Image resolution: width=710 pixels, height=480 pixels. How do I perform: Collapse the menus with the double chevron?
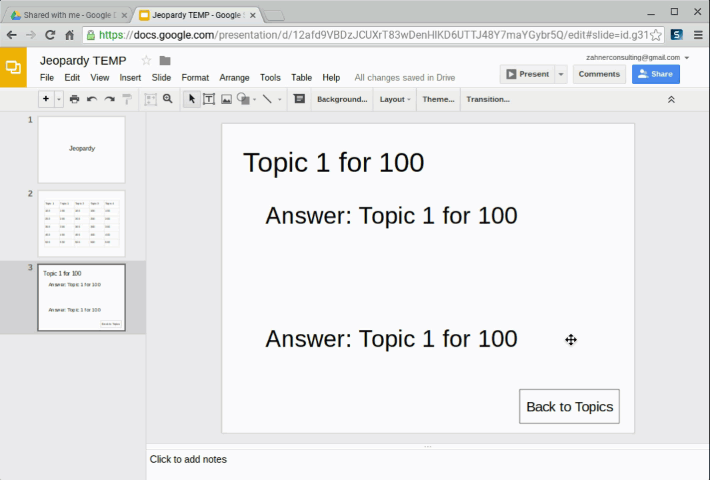671,99
